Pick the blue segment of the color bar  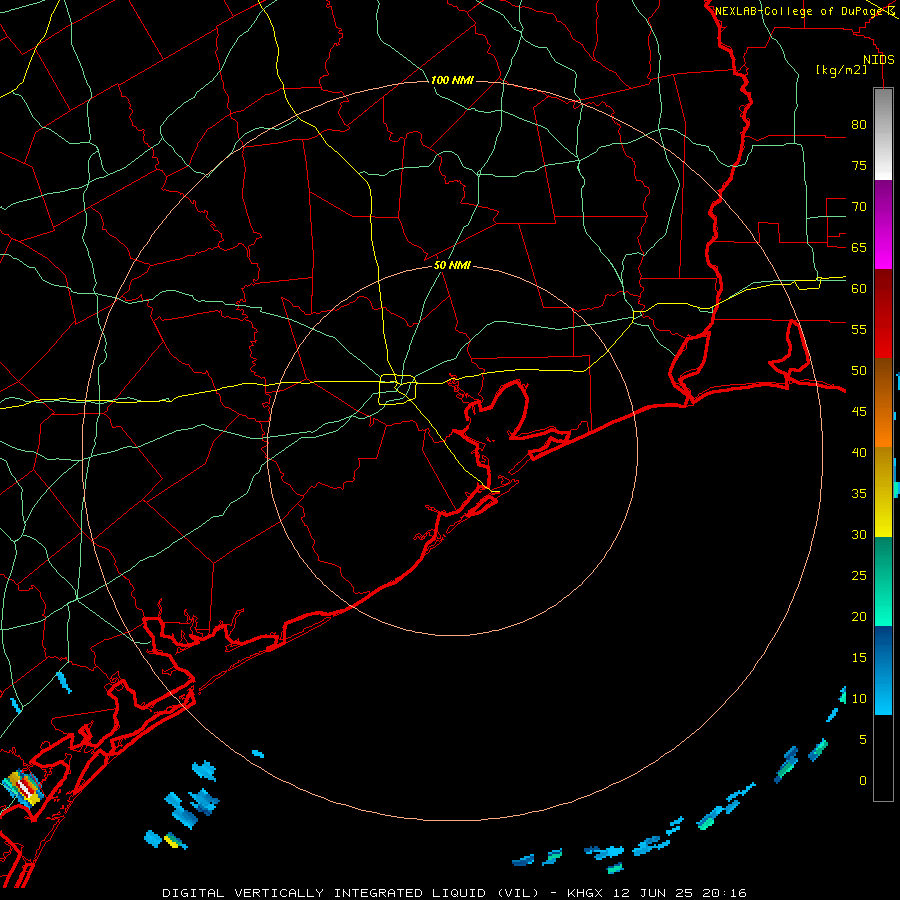[x=883, y=670]
